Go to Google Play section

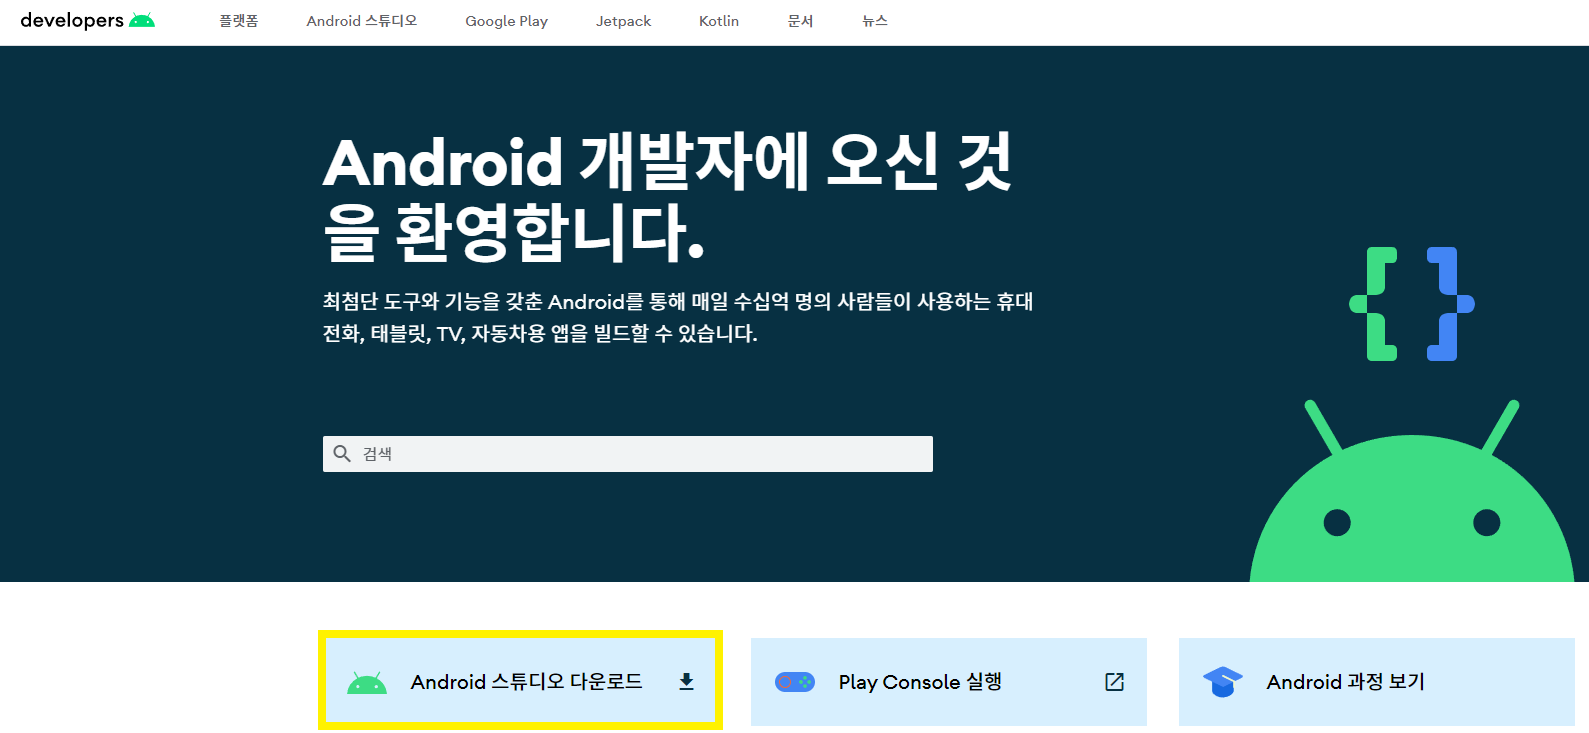click(506, 21)
